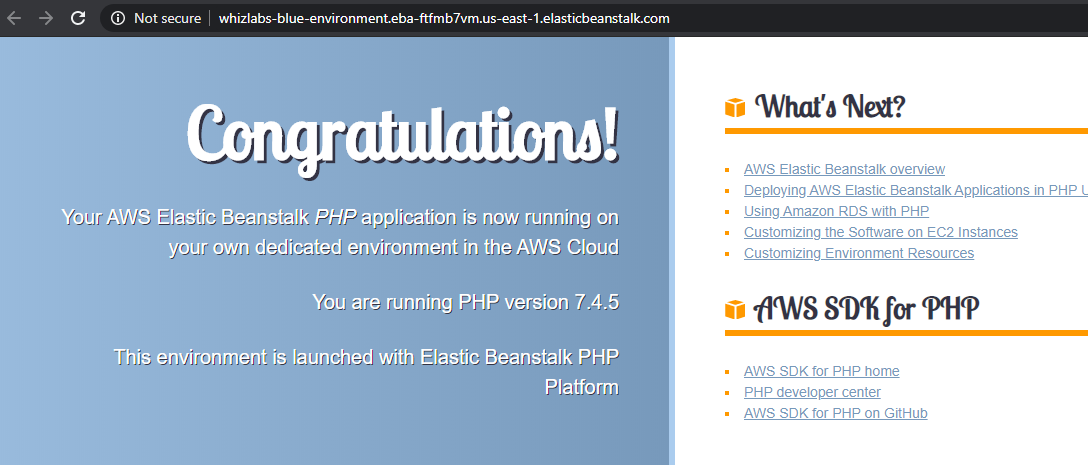Open site info via Not secure icon

tap(119, 18)
